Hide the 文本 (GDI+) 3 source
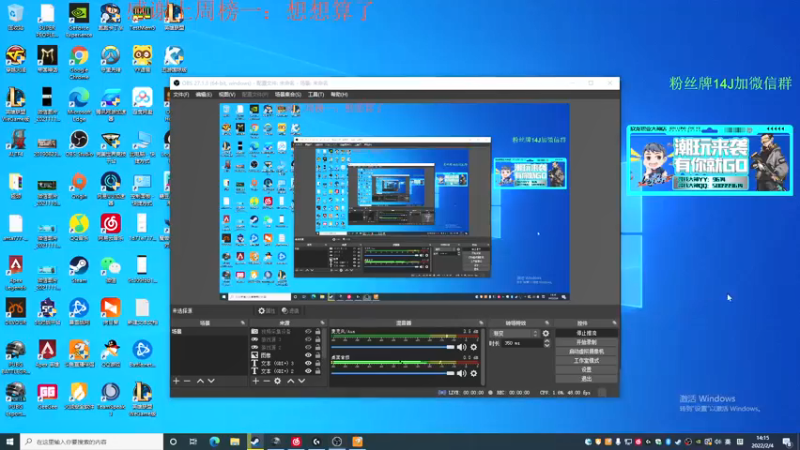This screenshot has width=800, height=450. click(308, 363)
